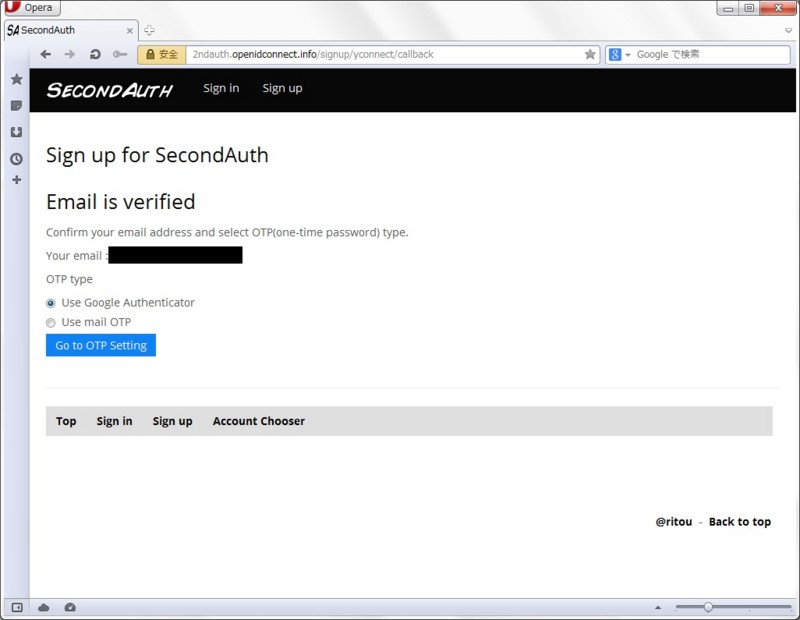The image size is (800, 620).
Task: Reload the page with the refresh icon
Action: 95,54
